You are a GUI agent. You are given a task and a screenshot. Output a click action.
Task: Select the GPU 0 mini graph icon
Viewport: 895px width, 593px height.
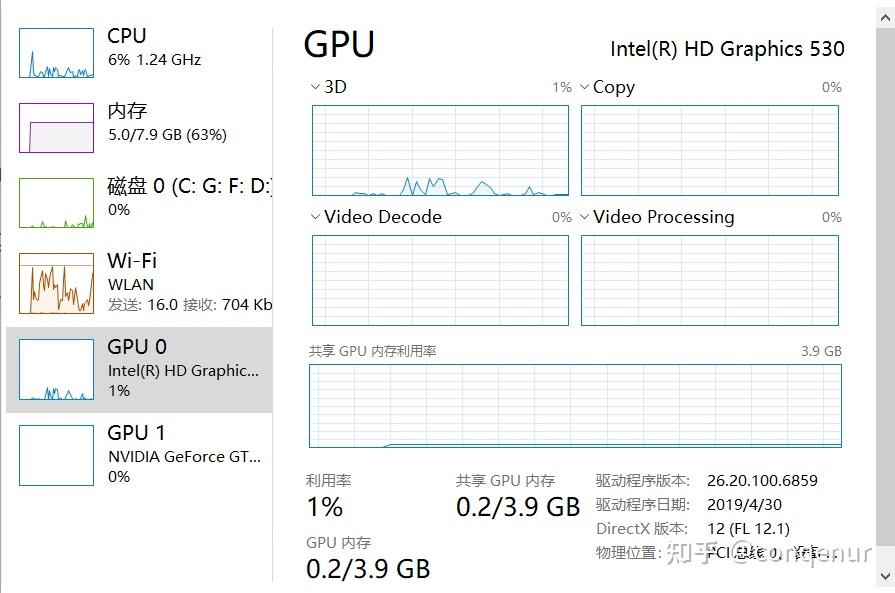pos(55,367)
